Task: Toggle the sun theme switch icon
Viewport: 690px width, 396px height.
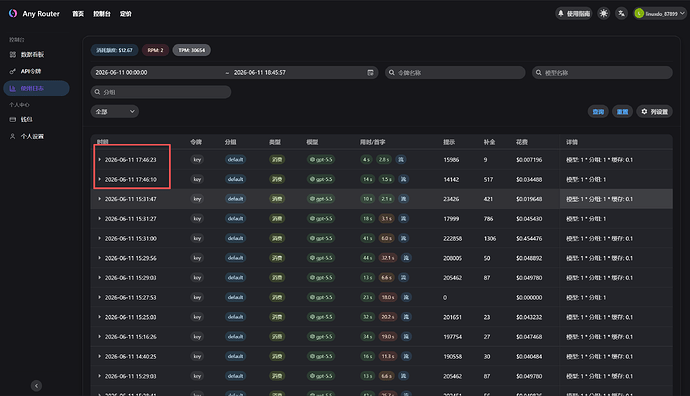Action: coord(603,14)
